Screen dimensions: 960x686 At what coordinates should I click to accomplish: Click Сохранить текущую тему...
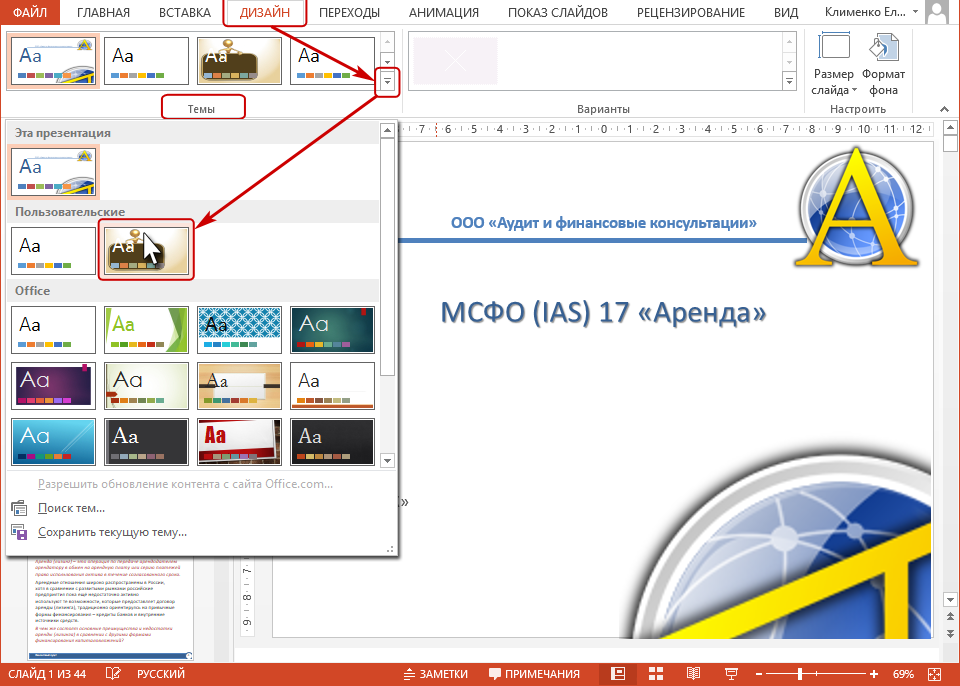pos(112,532)
